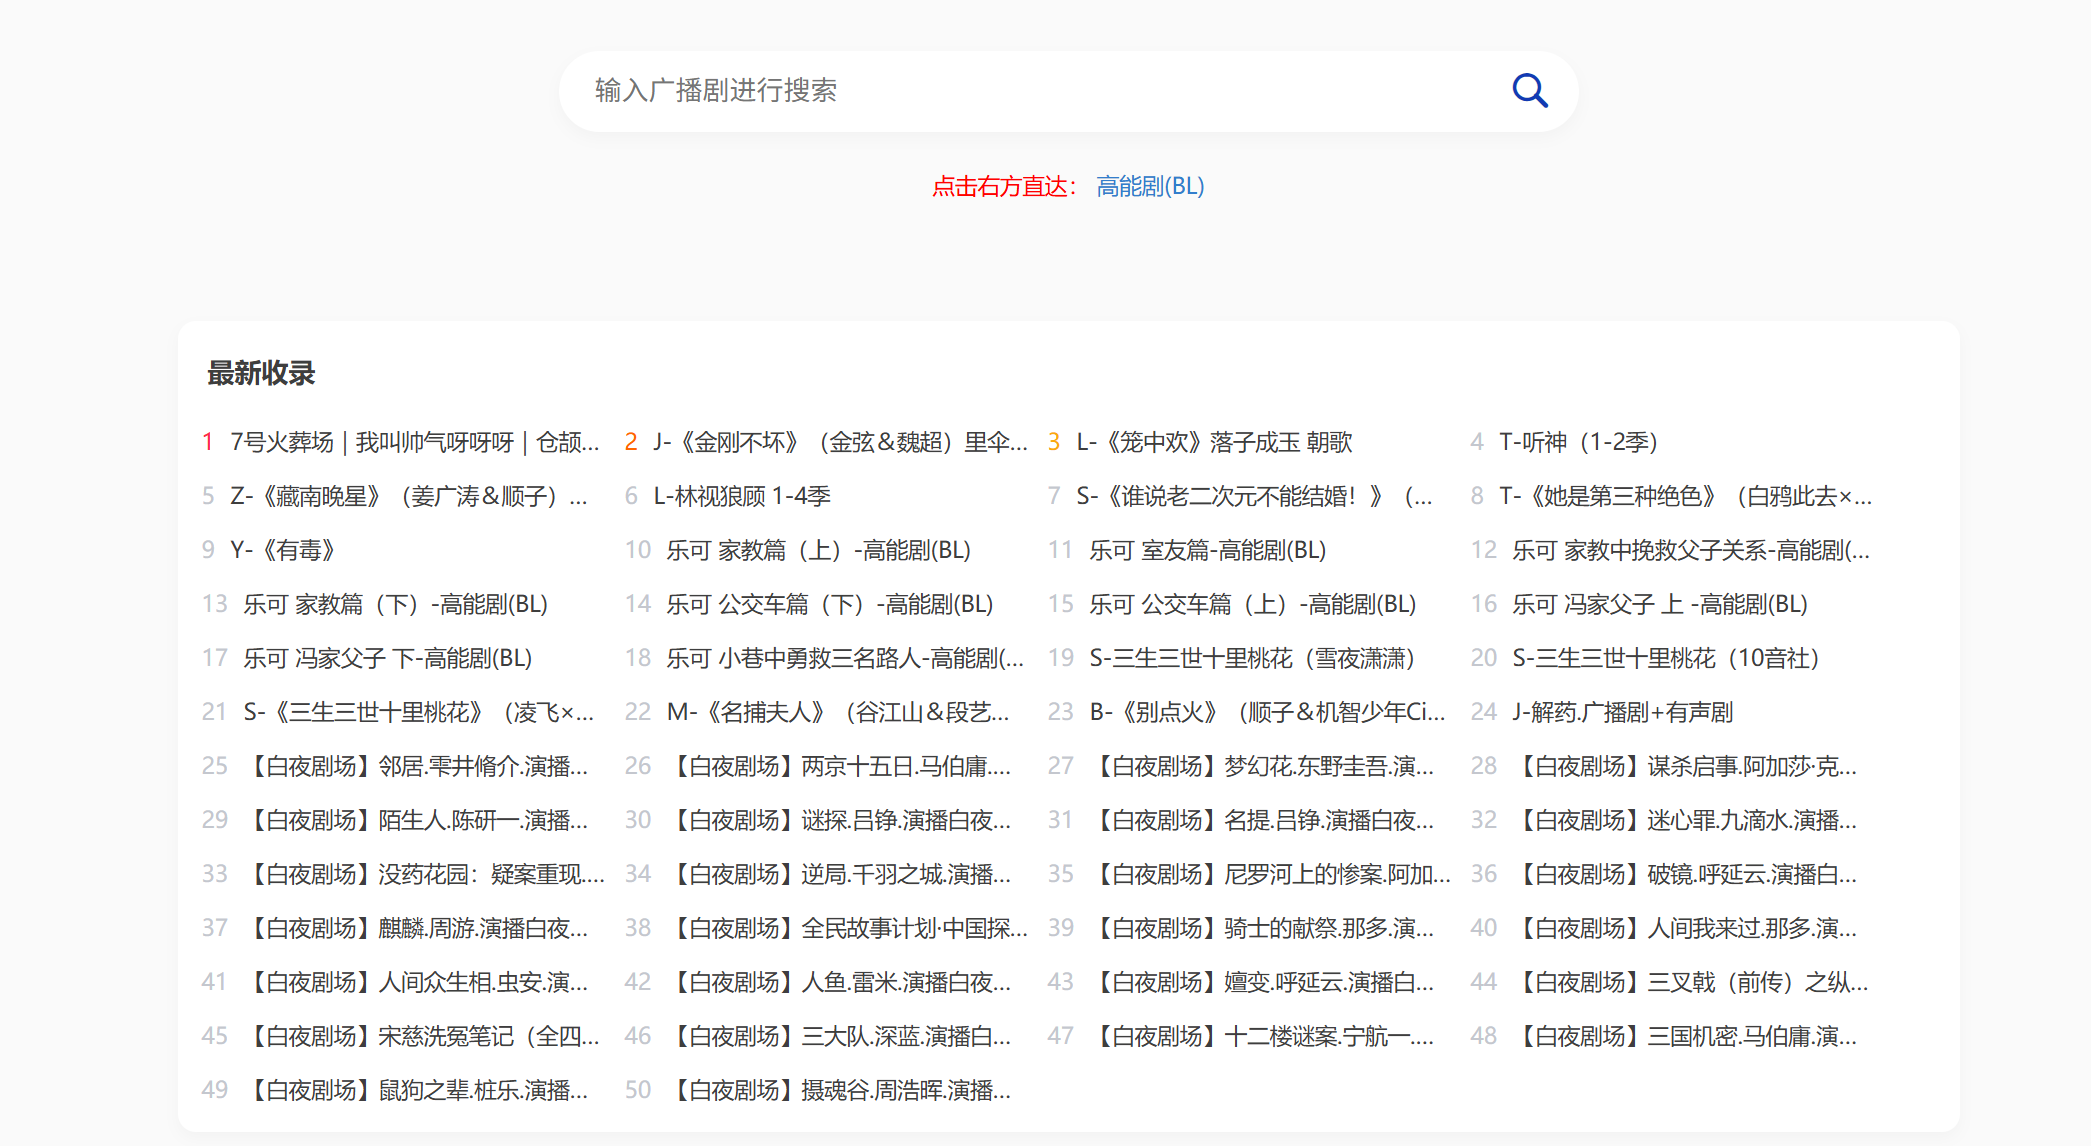2091x1146 pixels.
Task: Open J-《金刚不坏》 entry
Action: (840, 442)
